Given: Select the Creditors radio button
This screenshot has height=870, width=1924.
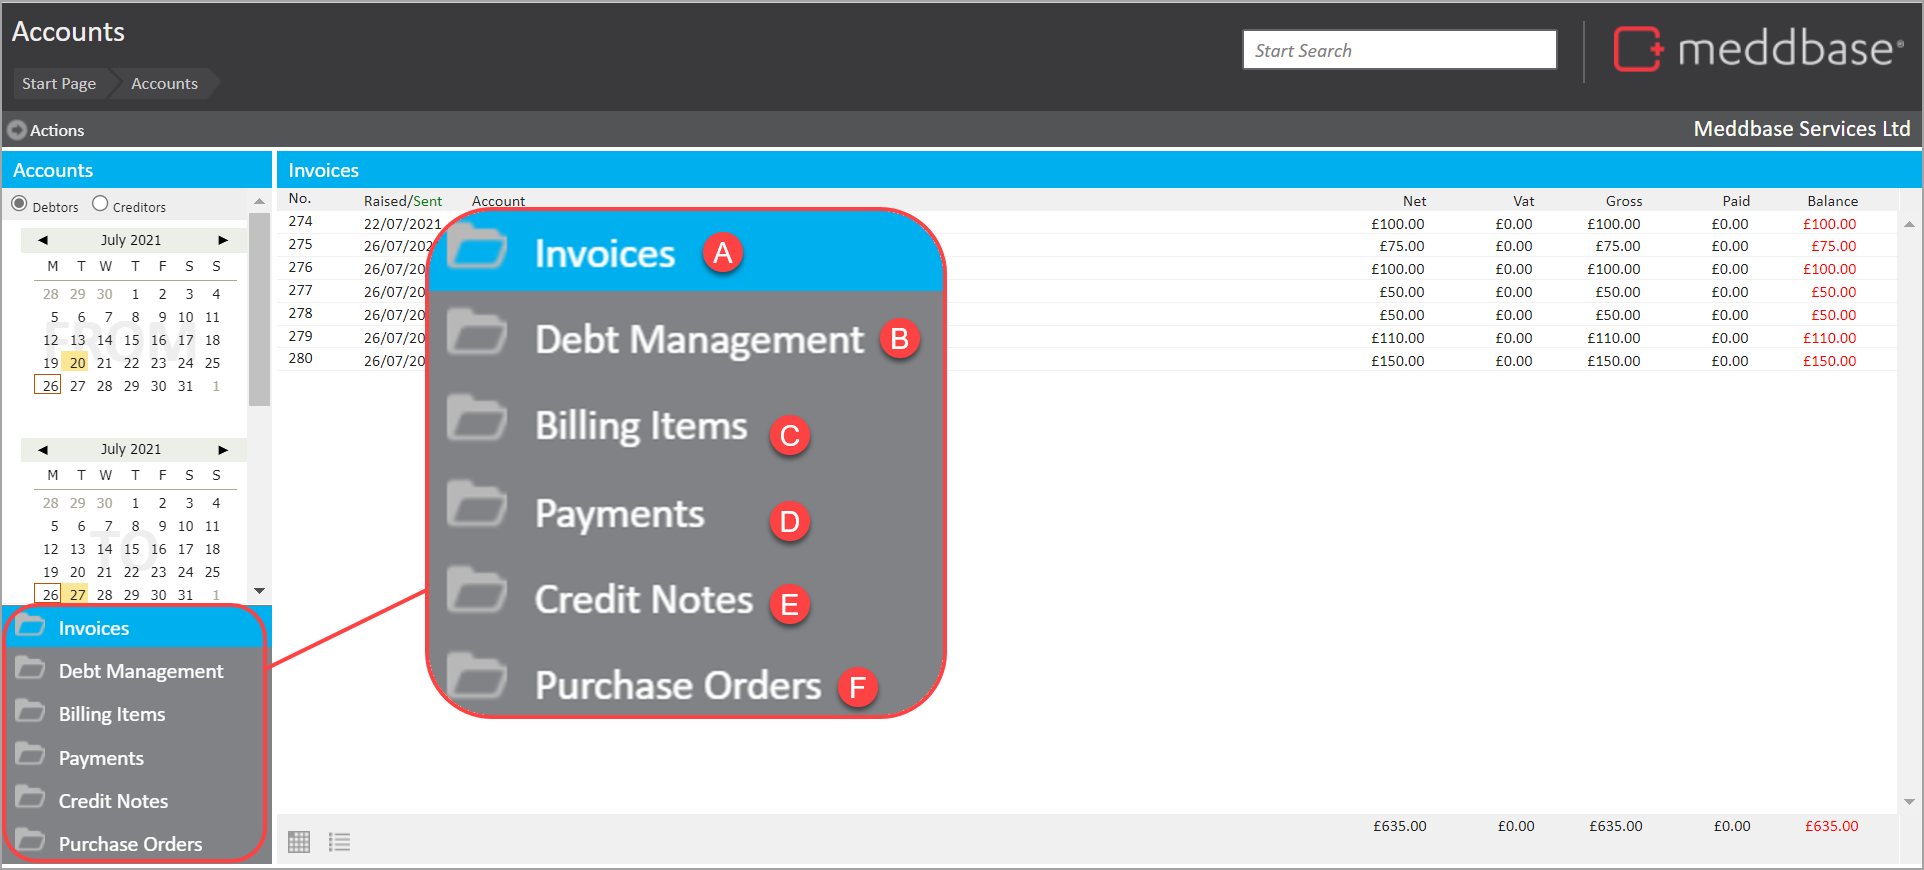Looking at the screenshot, I should tap(100, 204).
